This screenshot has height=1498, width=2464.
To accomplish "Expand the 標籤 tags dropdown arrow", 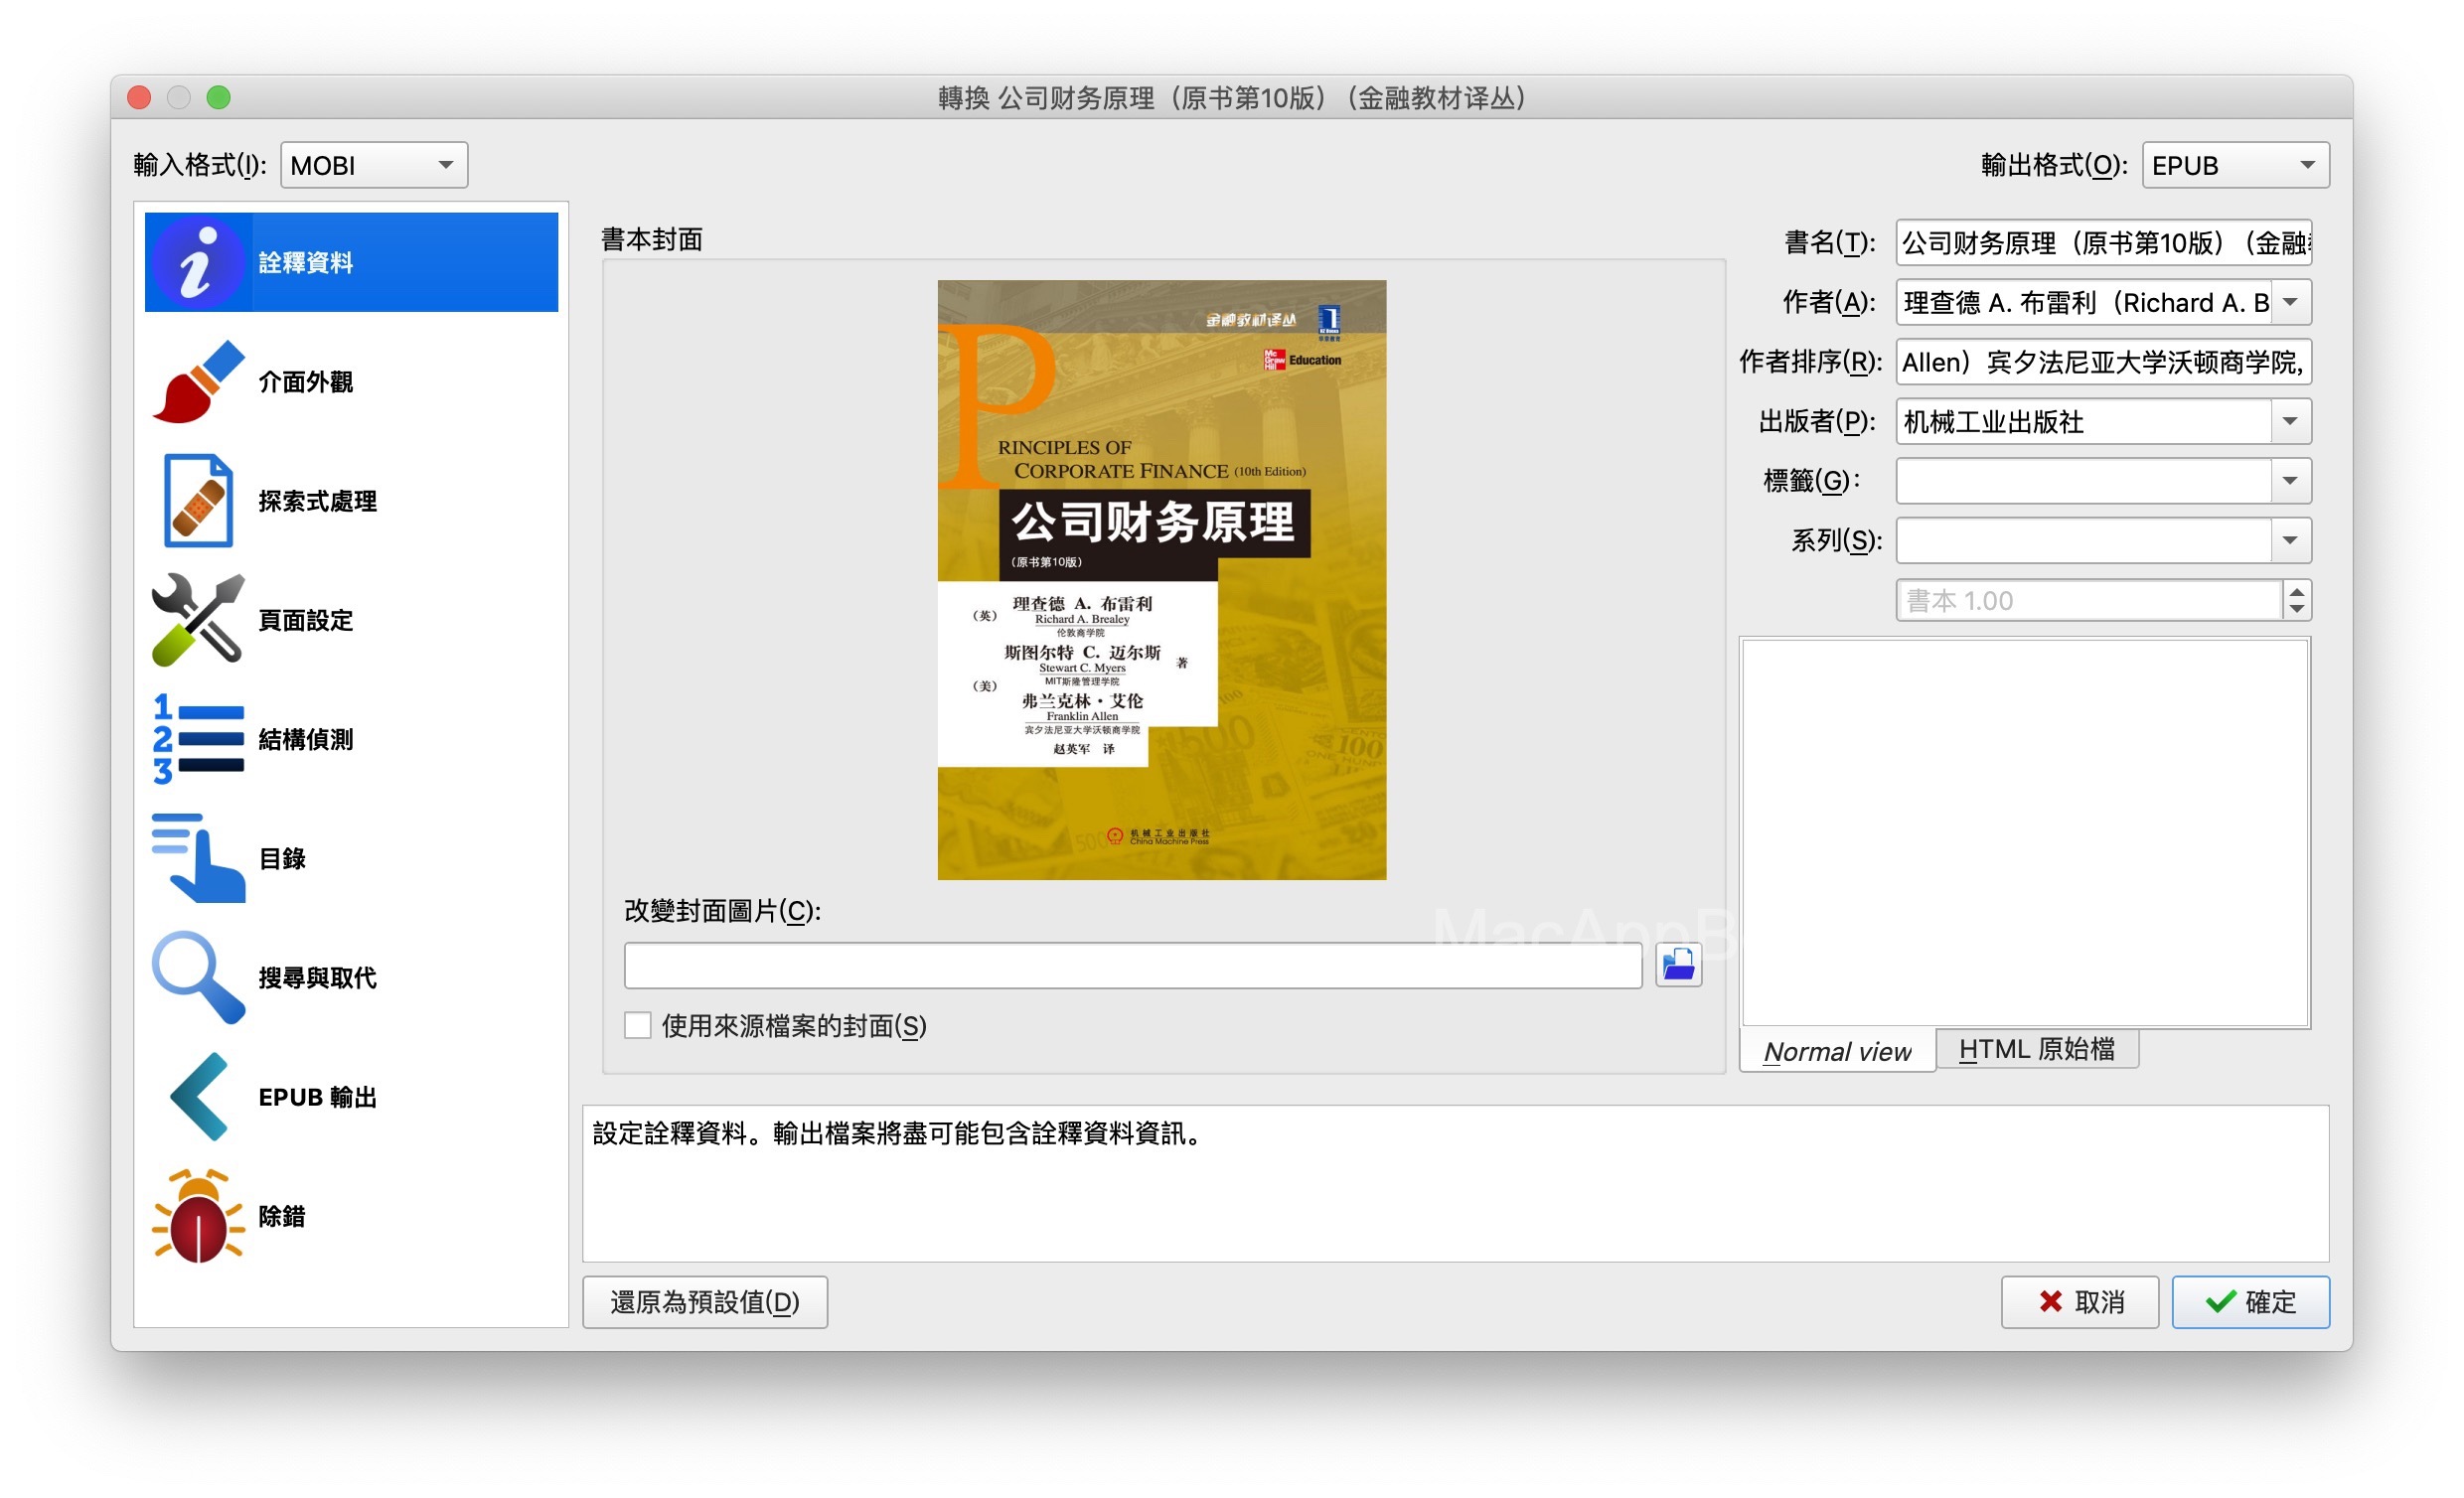I will click(x=2290, y=481).
